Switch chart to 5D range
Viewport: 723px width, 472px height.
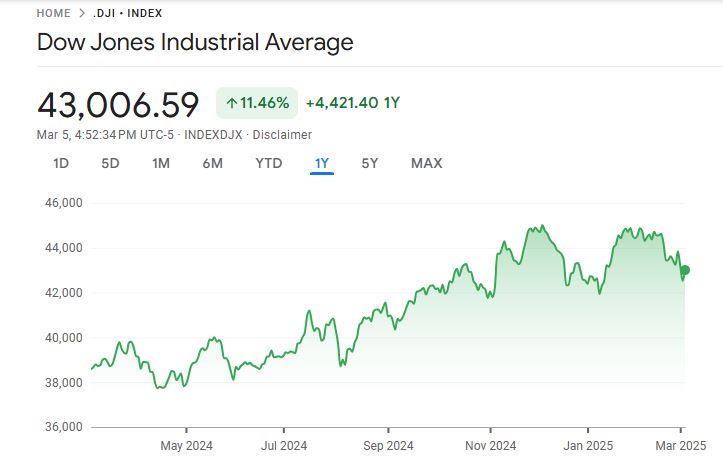[x=110, y=163]
